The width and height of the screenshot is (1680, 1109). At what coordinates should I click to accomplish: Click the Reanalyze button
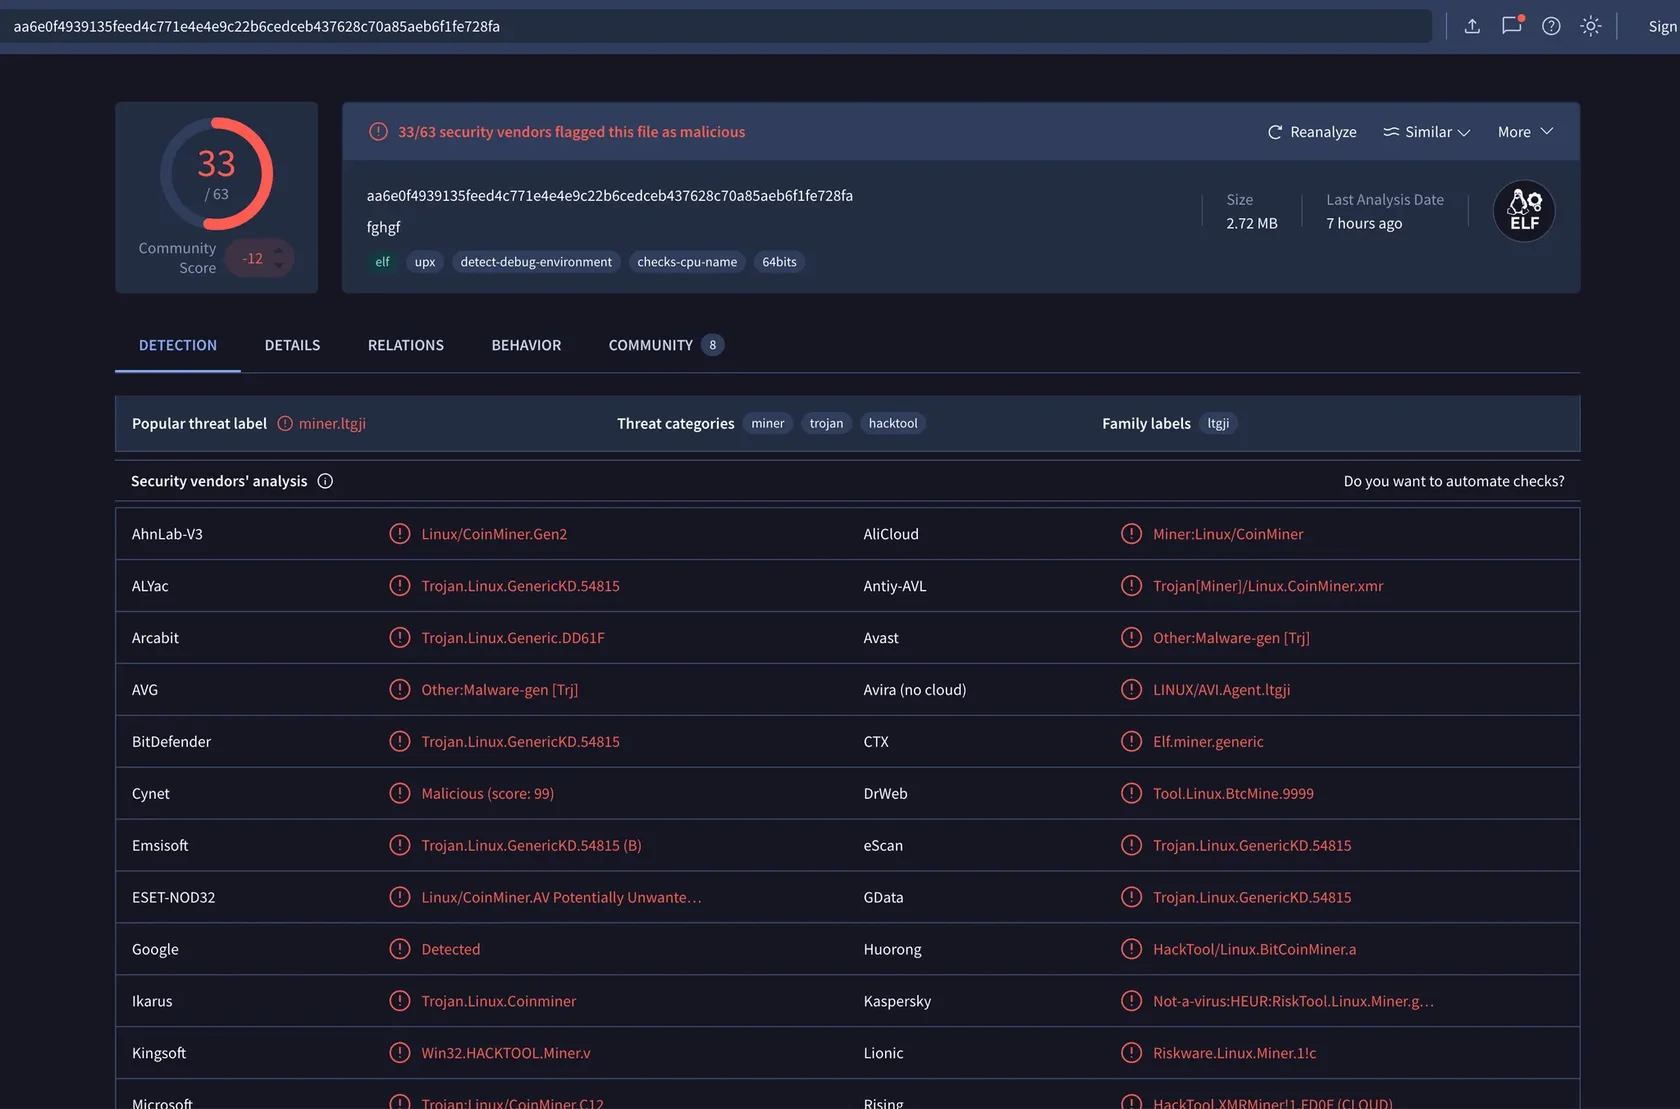click(x=1312, y=132)
